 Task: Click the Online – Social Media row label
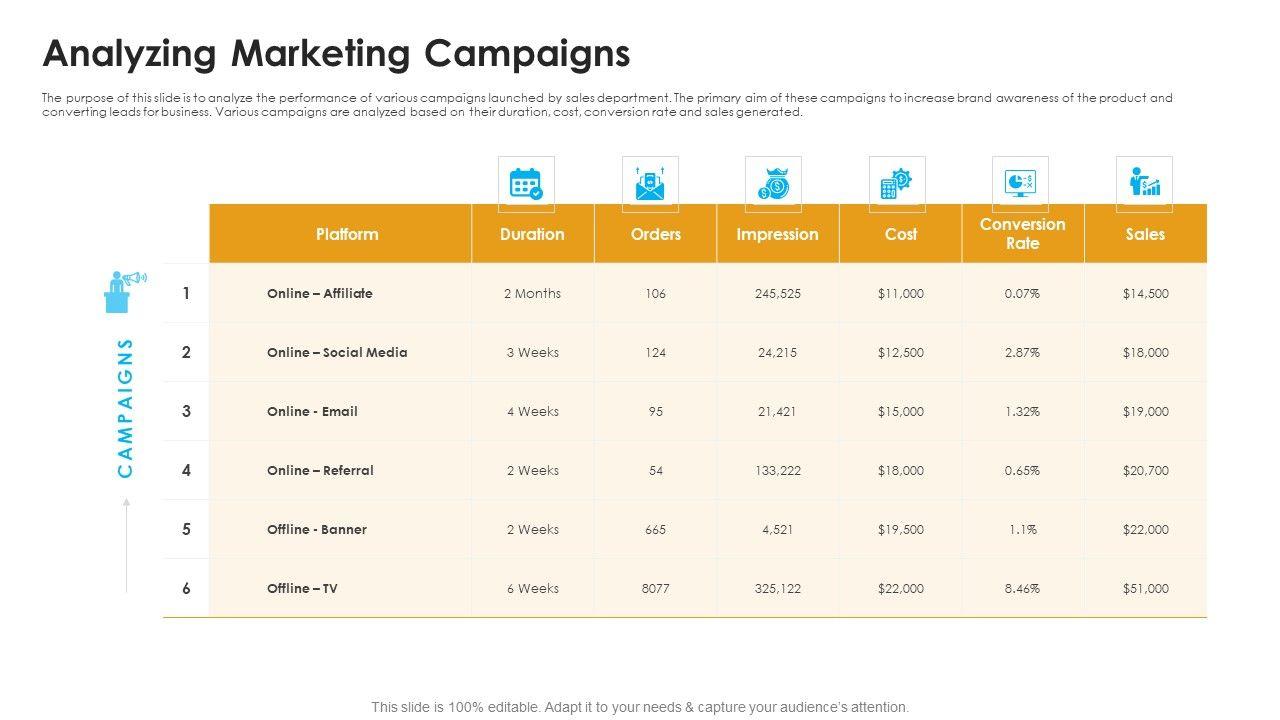pos(337,353)
